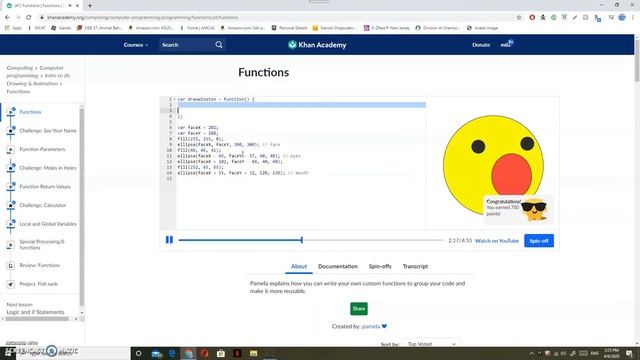Click the browser address bar URL
Image resolution: width=640 pixels, height=360 pixels.
(142, 18)
